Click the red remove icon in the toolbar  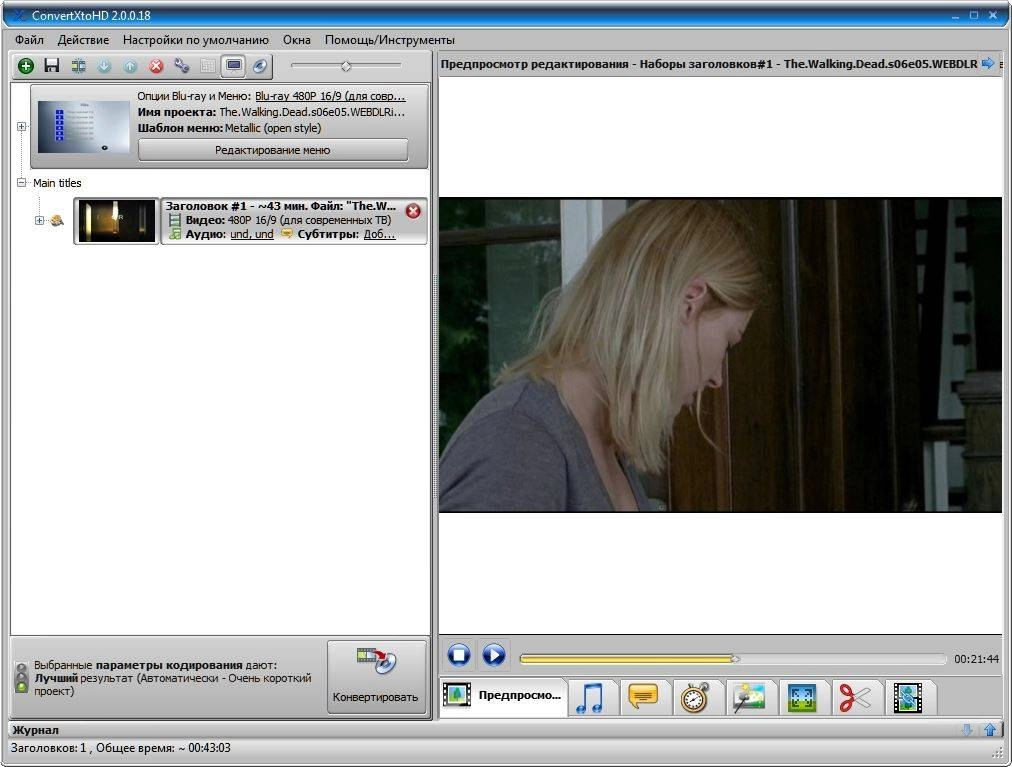click(156, 65)
